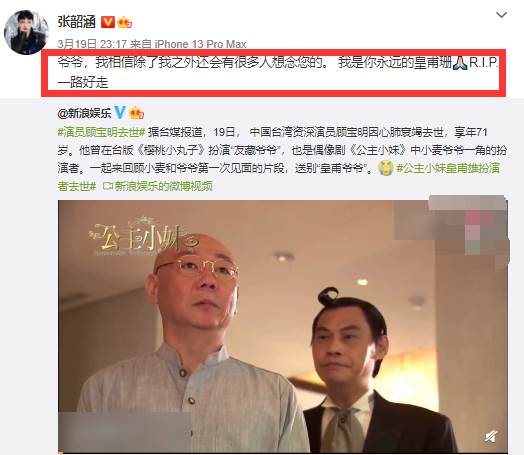Image resolution: width=524 pixels, height=455 pixels.
Task: Open the #演员顾宝明去世# hashtag
Action: [102, 133]
